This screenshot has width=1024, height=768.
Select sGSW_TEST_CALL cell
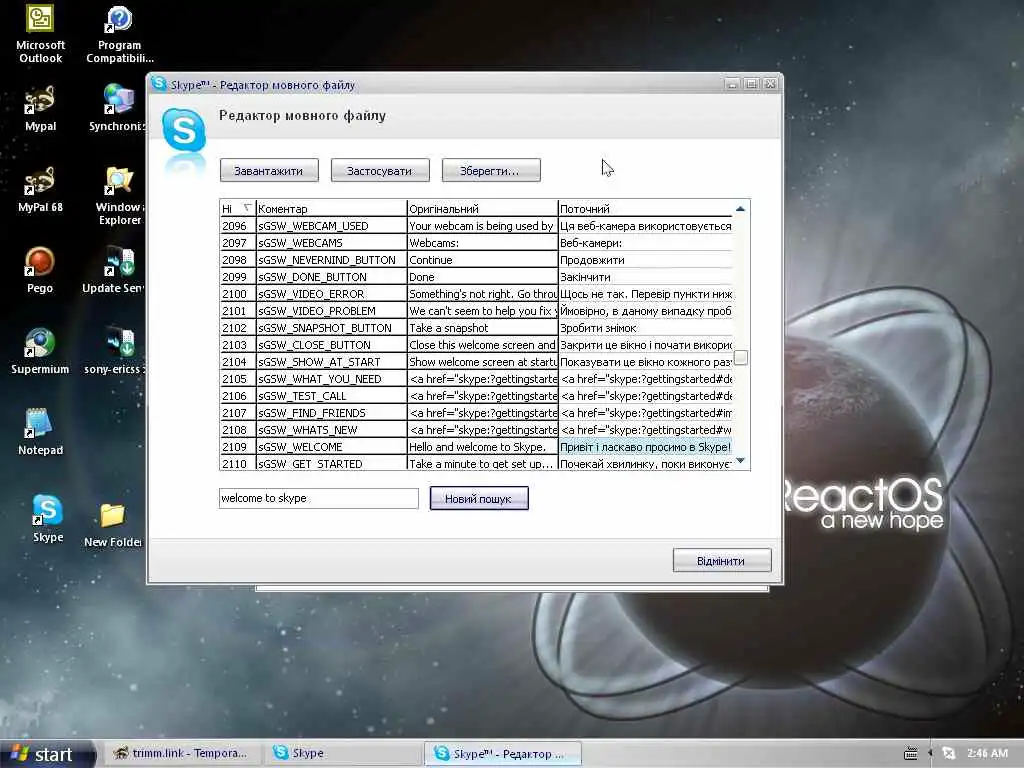click(x=331, y=396)
